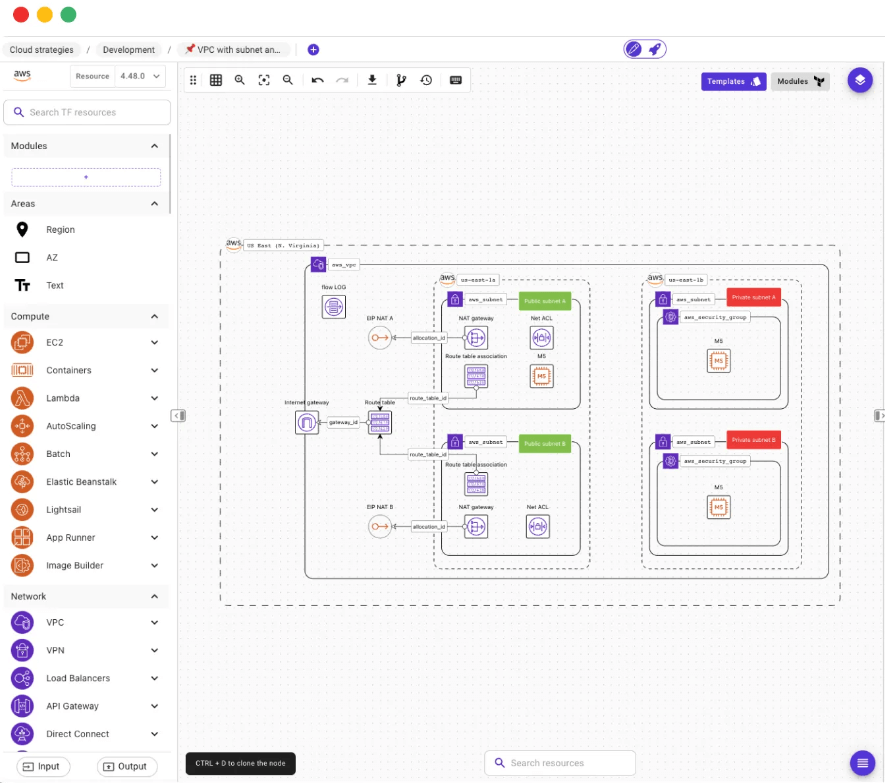This screenshot has width=885, height=783.
Task: Expand the right side panel handle
Action: [x=879, y=415]
